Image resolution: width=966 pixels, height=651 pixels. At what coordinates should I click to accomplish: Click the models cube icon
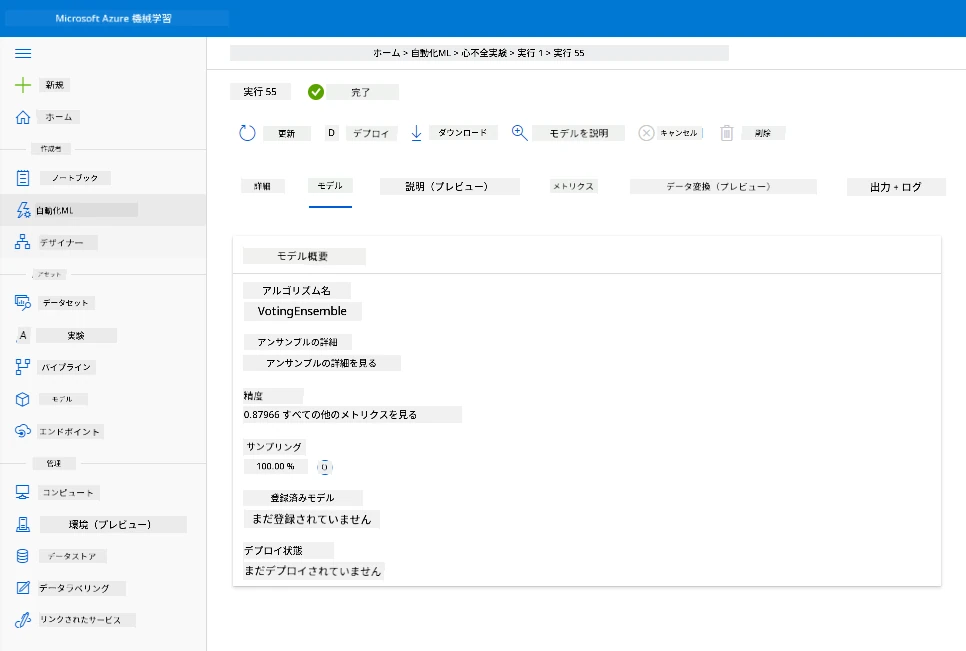pos(23,399)
